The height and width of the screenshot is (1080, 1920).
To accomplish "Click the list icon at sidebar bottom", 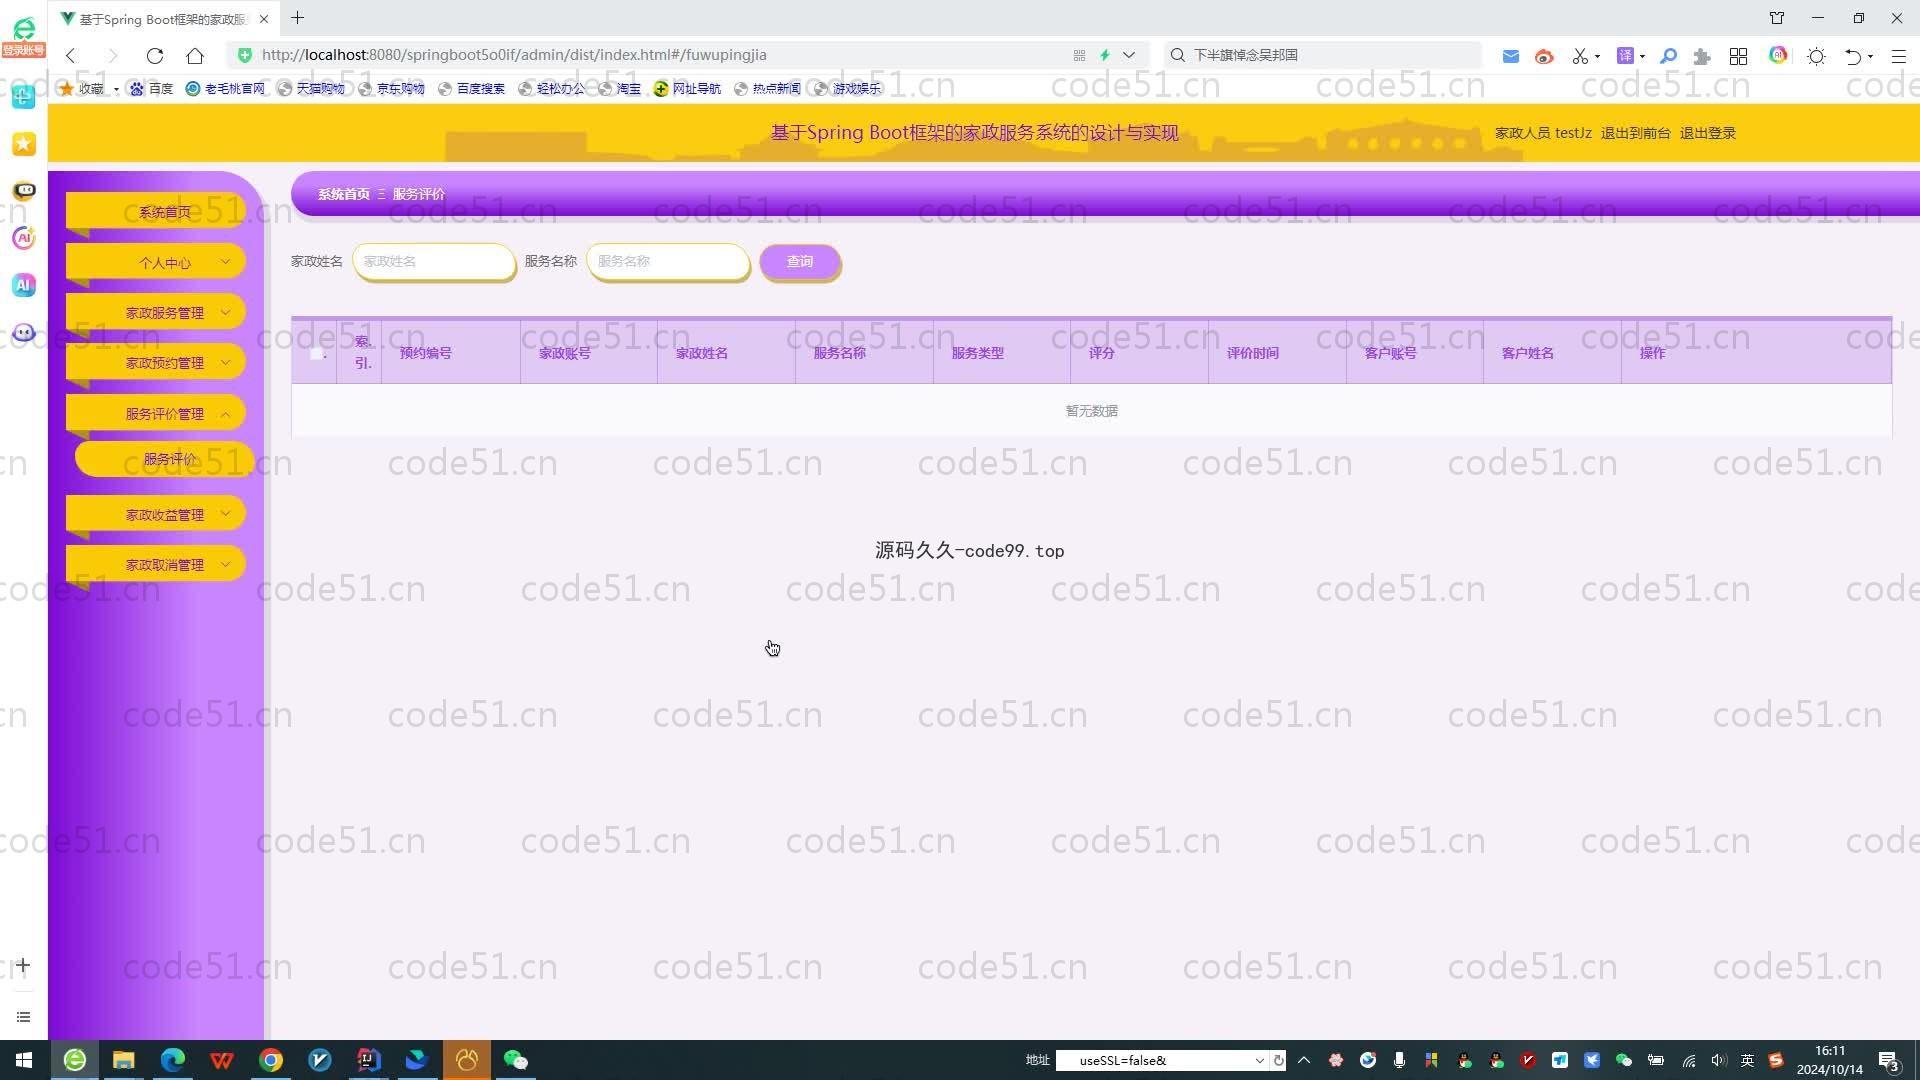I will coord(24,1017).
